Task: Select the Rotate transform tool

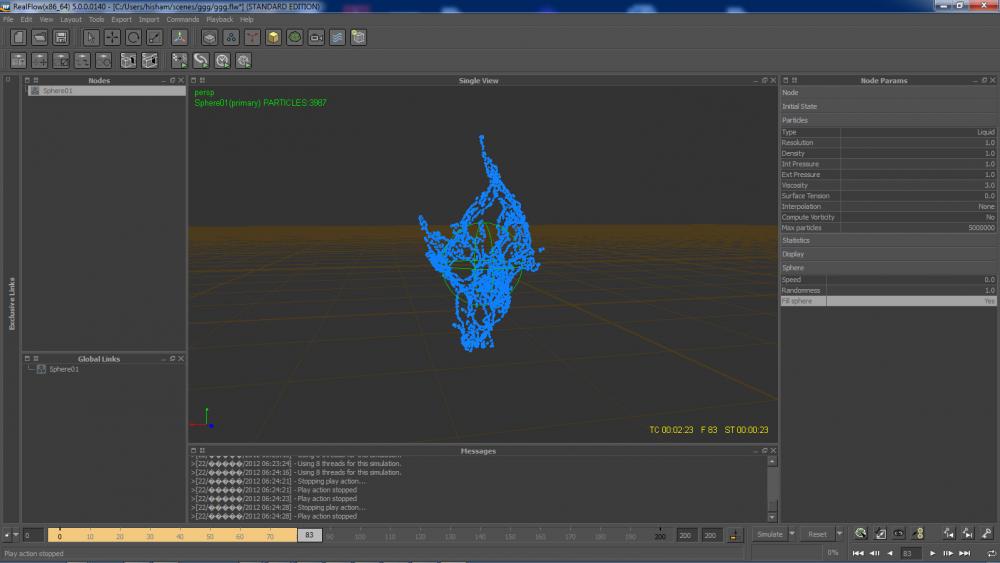Action: coord(133,37)
